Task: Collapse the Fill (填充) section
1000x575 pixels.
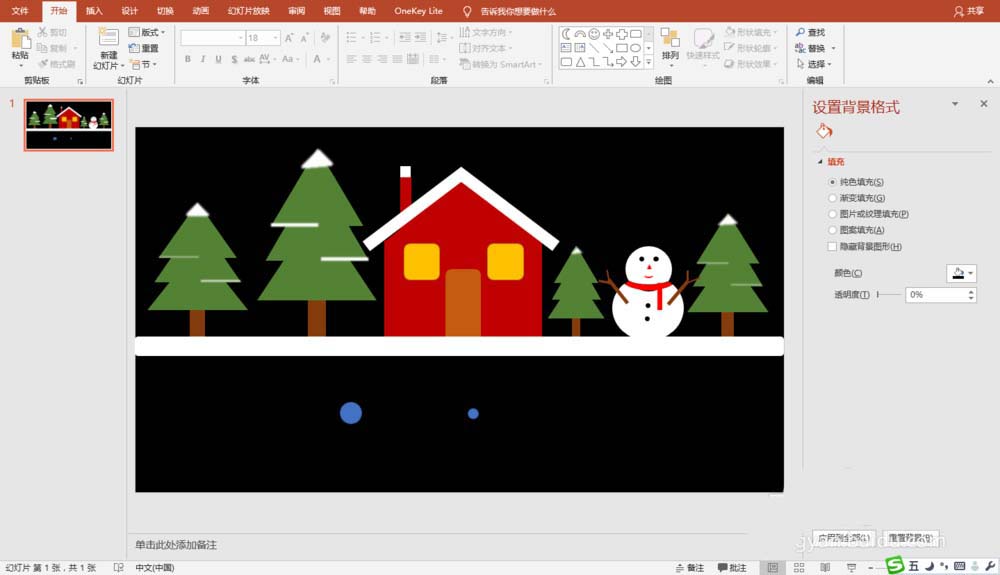Action: (820, 162)
